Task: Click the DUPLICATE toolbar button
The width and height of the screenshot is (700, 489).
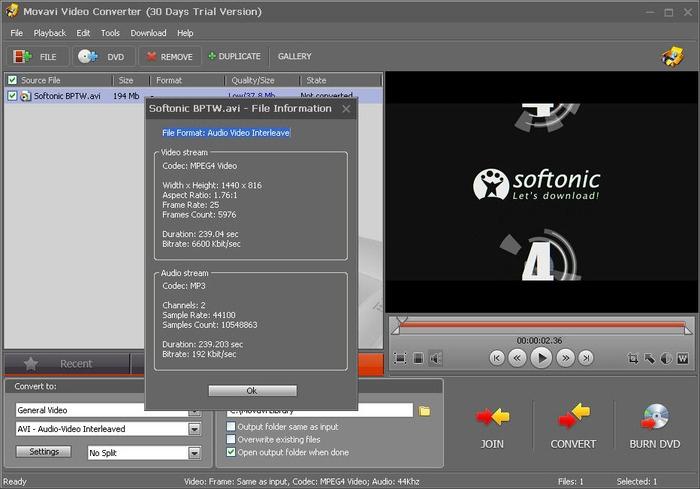Action: click(235, 56)
